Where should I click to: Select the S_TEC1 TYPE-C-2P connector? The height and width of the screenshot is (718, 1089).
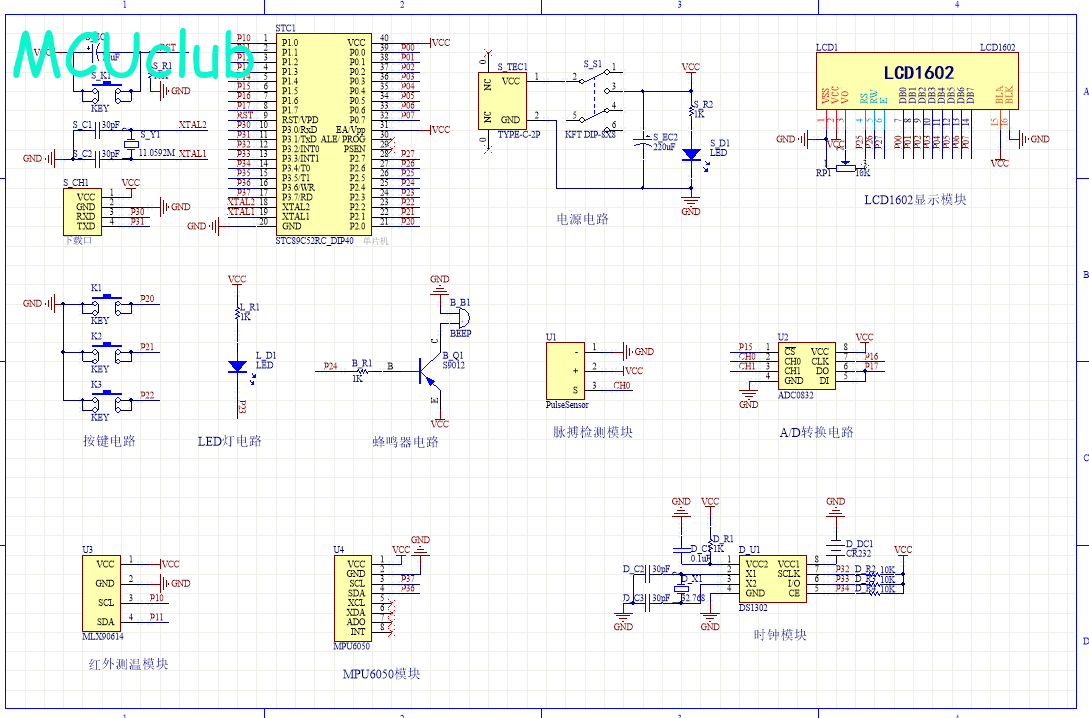pyautogui.click(x=502, y=101)
